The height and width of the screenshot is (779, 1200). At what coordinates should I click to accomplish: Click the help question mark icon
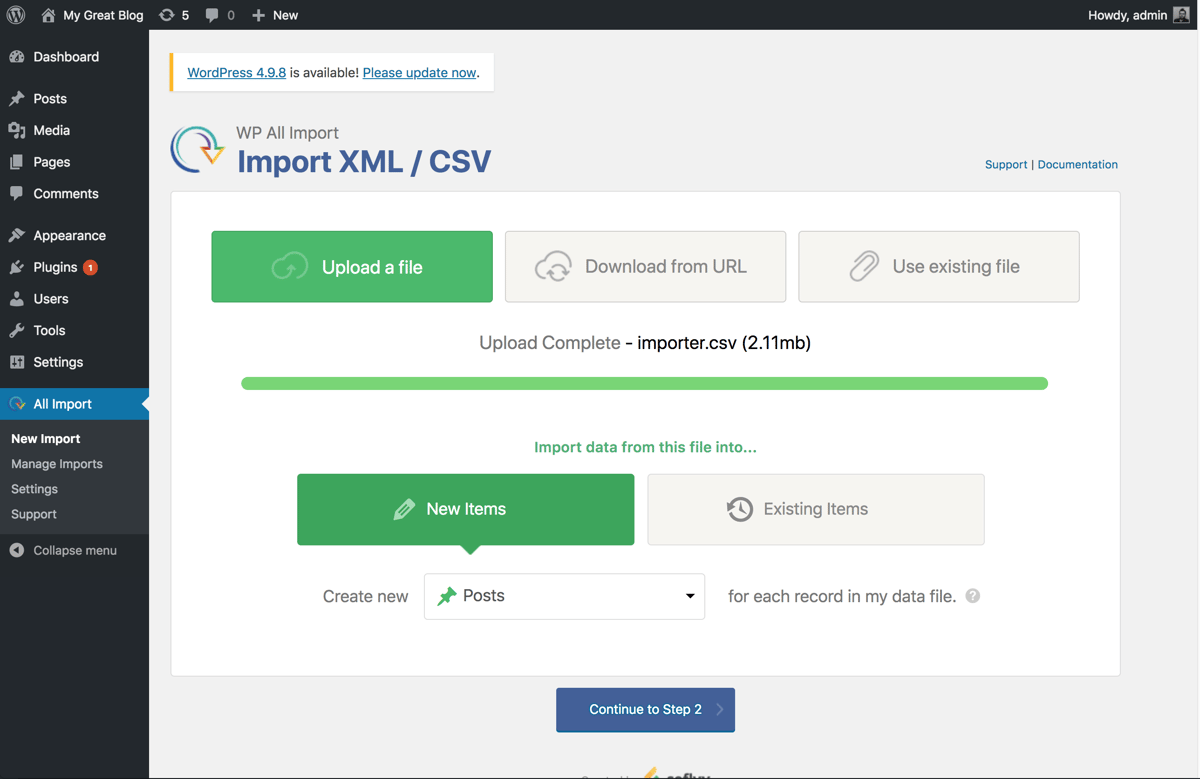[972, 596]
